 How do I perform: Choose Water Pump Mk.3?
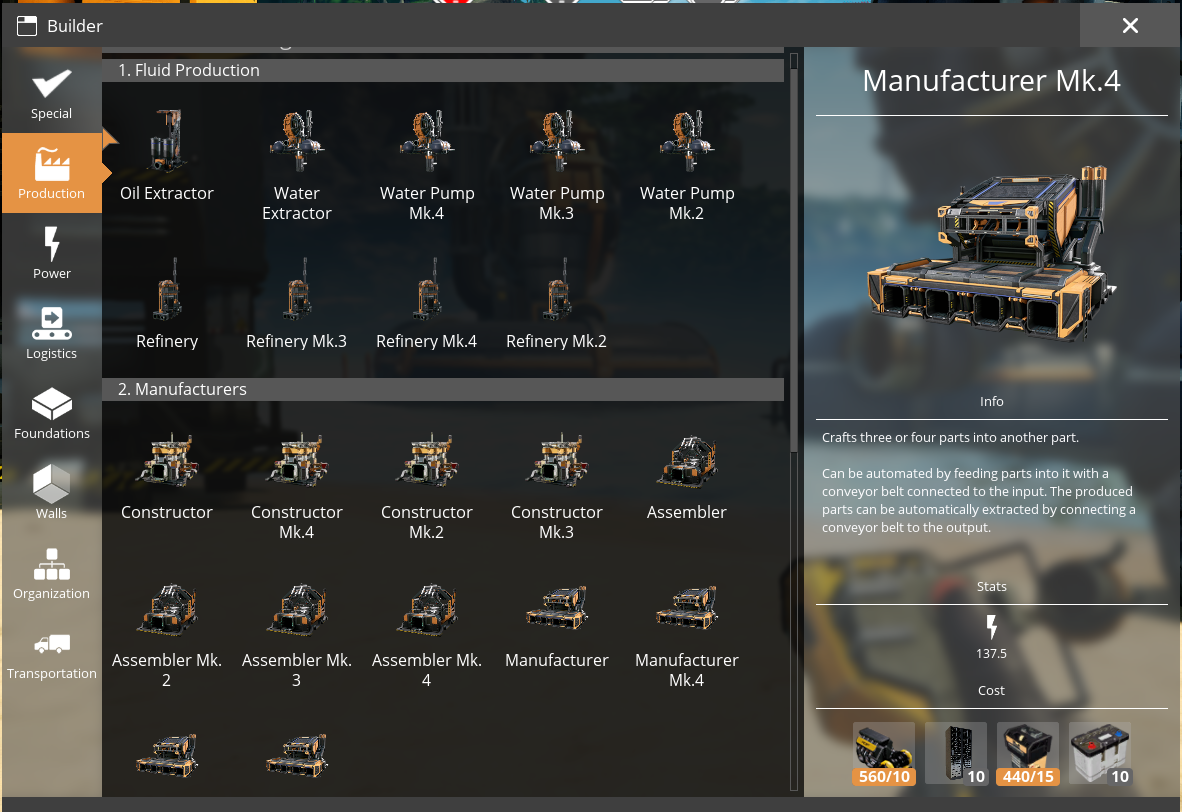pyautogui.click(x=557, y=164)
